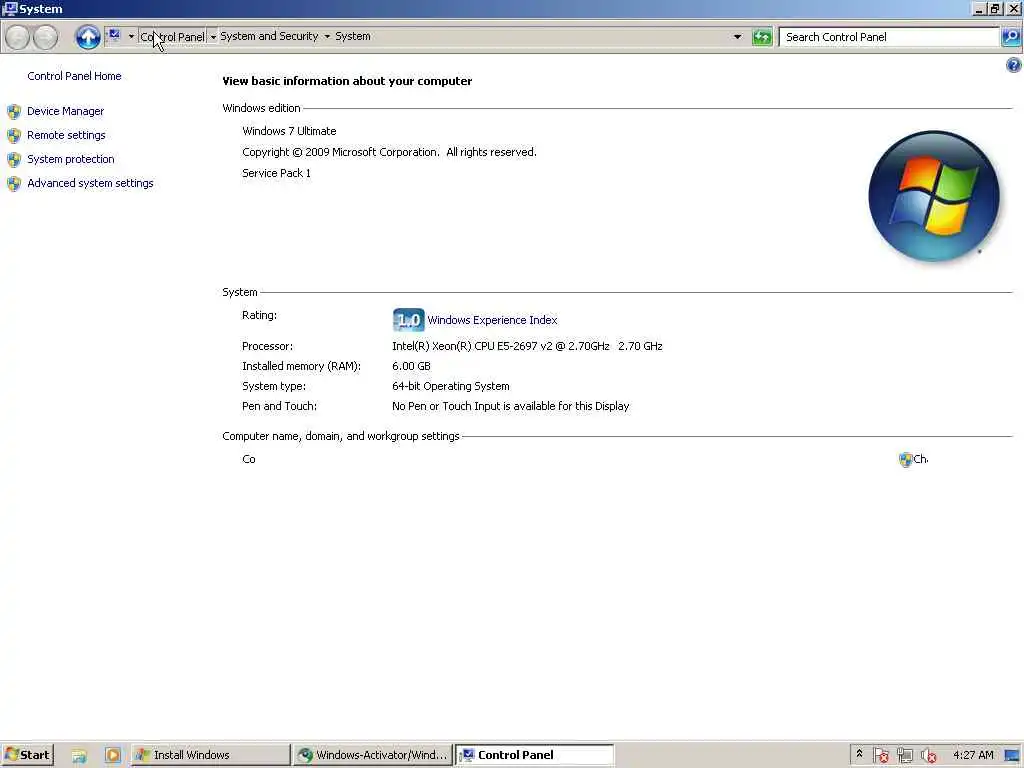Open Help via blue question mark icon
Screen dimensions: 1024x768
(x=1013, y=65)
